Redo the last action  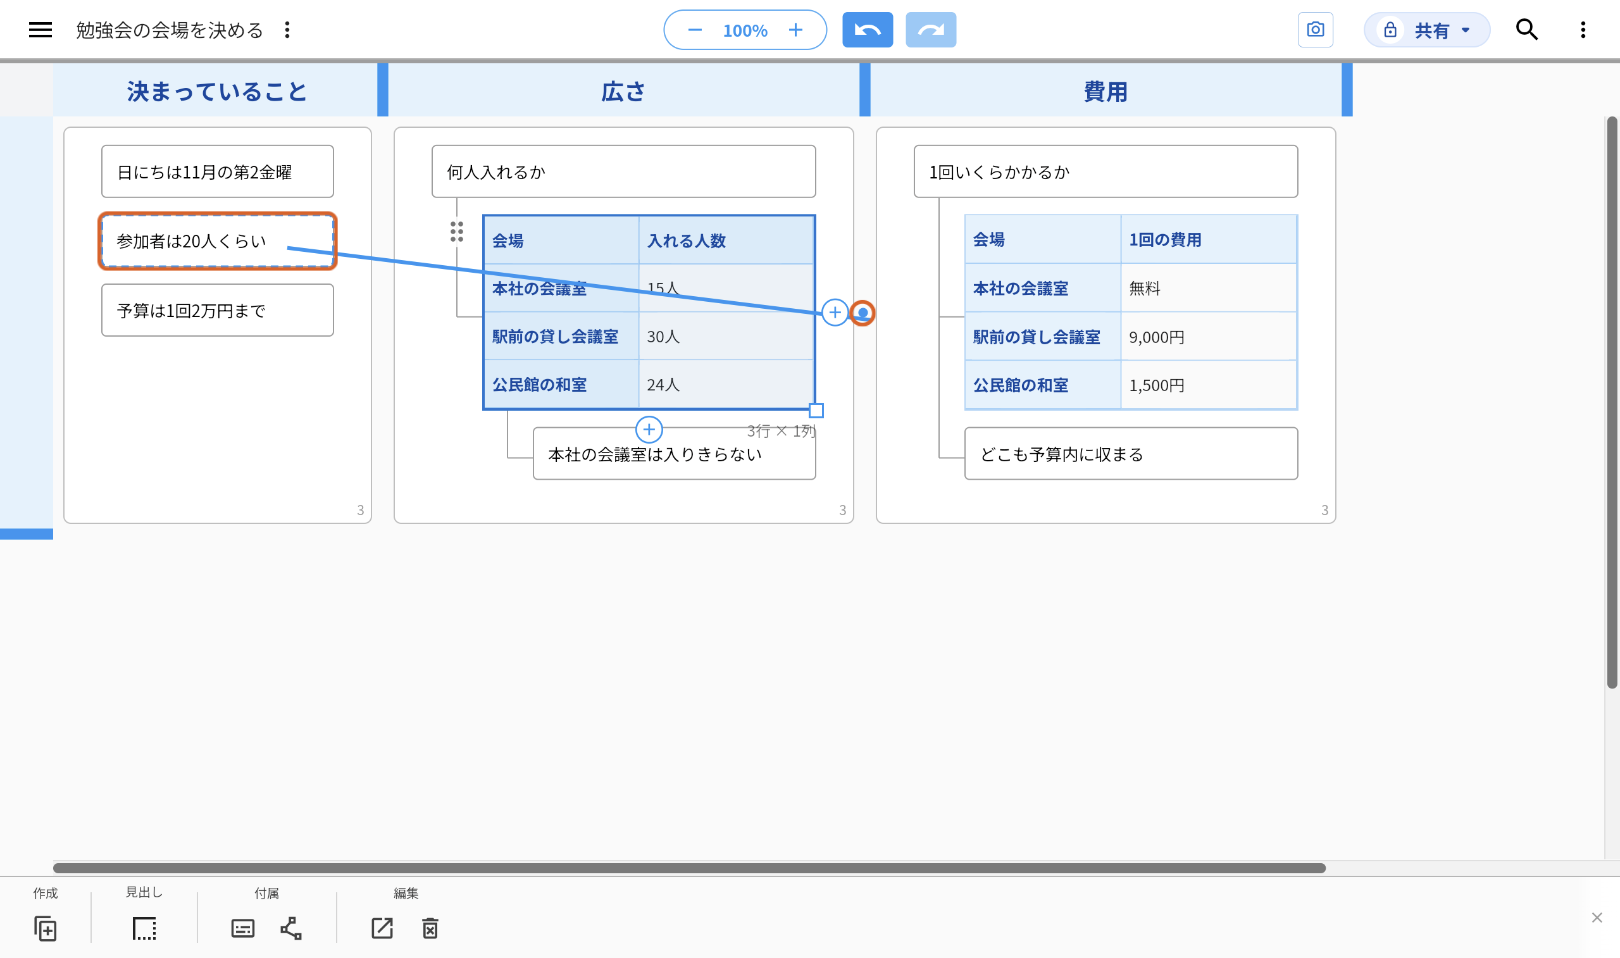(931, 30)
